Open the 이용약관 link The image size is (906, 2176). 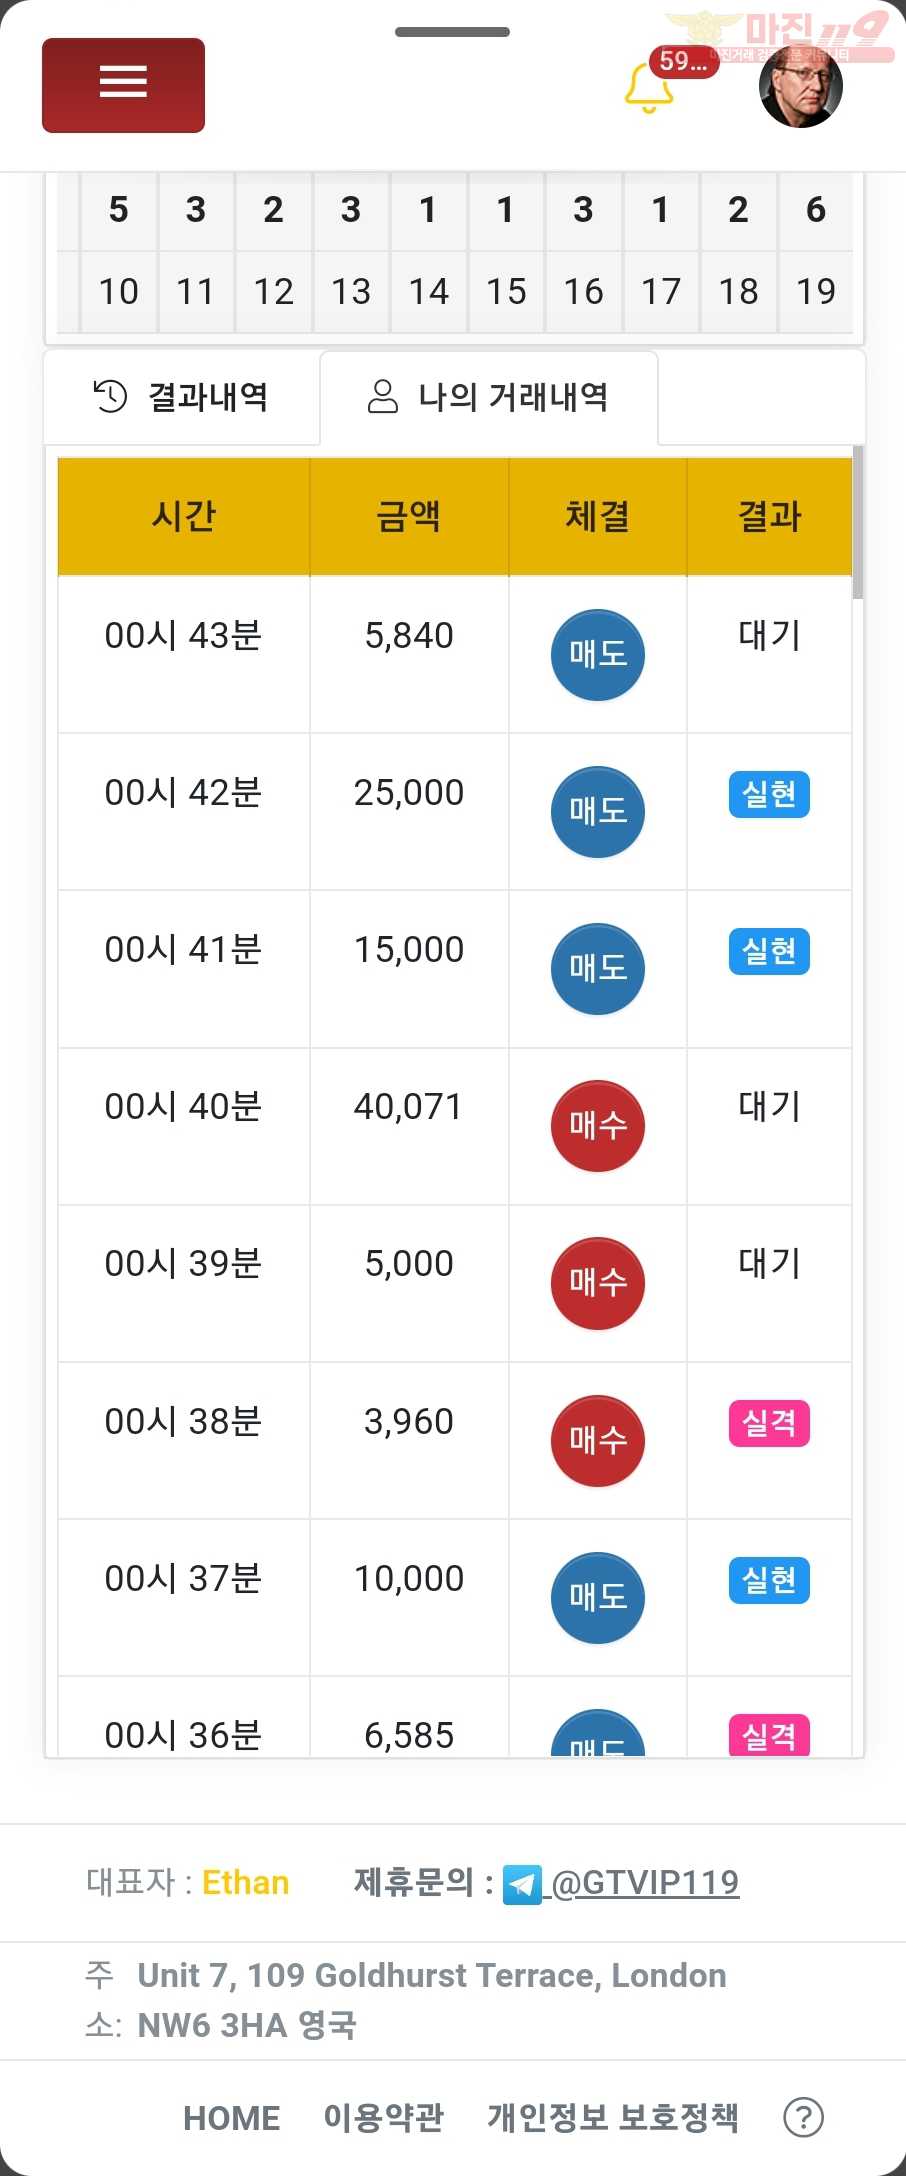point(384,2117)
